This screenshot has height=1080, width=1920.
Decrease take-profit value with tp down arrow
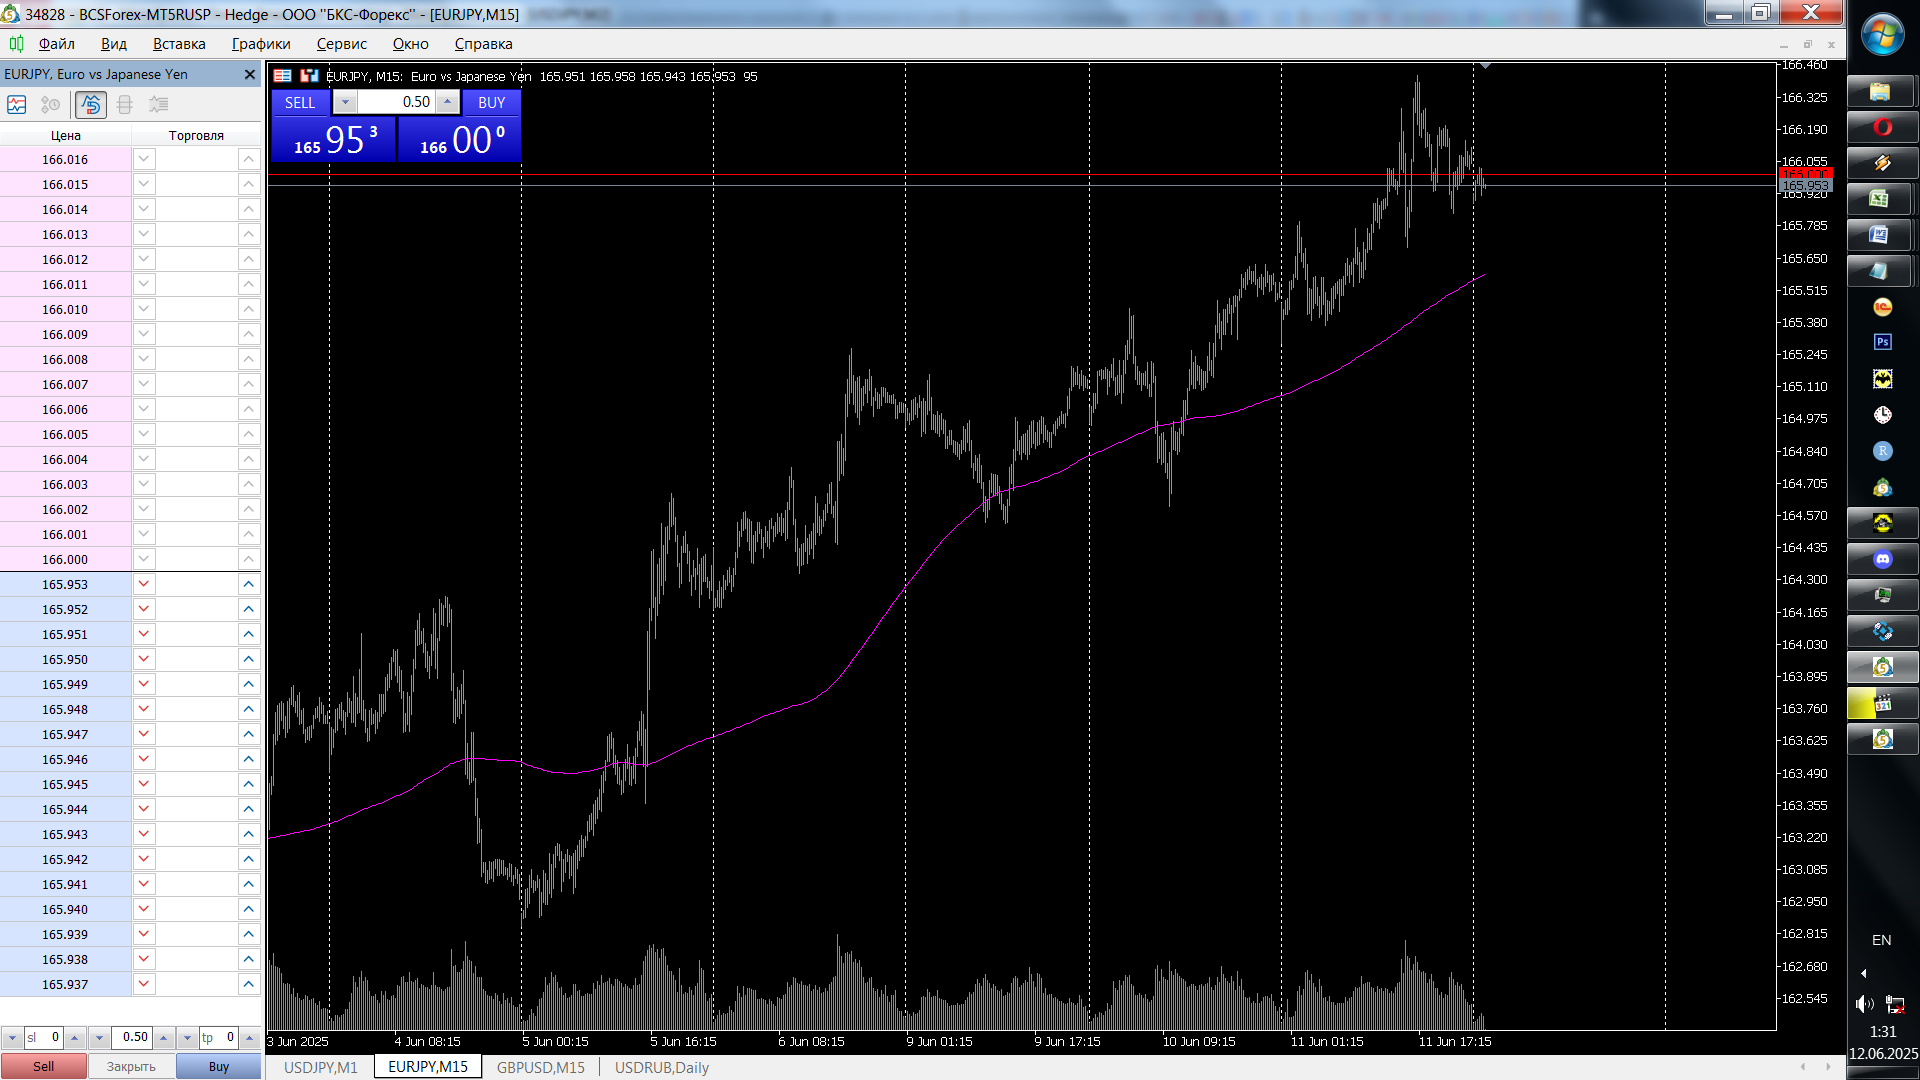pos(187,1038)
